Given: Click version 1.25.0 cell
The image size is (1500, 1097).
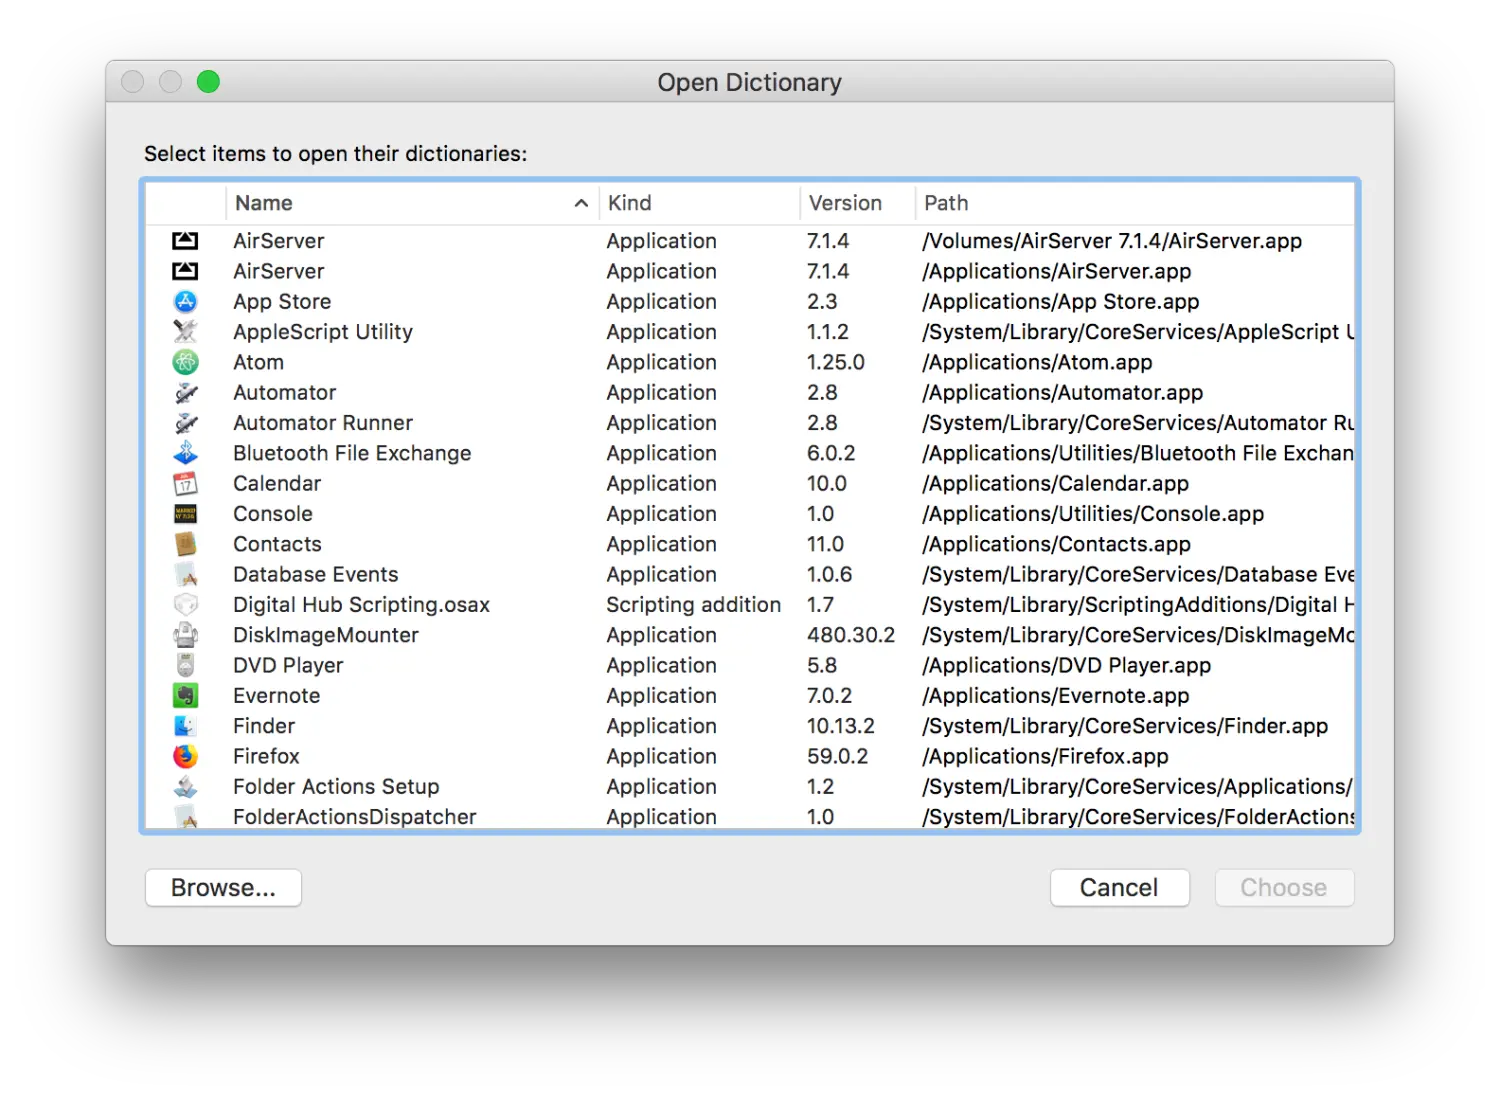Looking at the screenshot, I should [835, 362].
